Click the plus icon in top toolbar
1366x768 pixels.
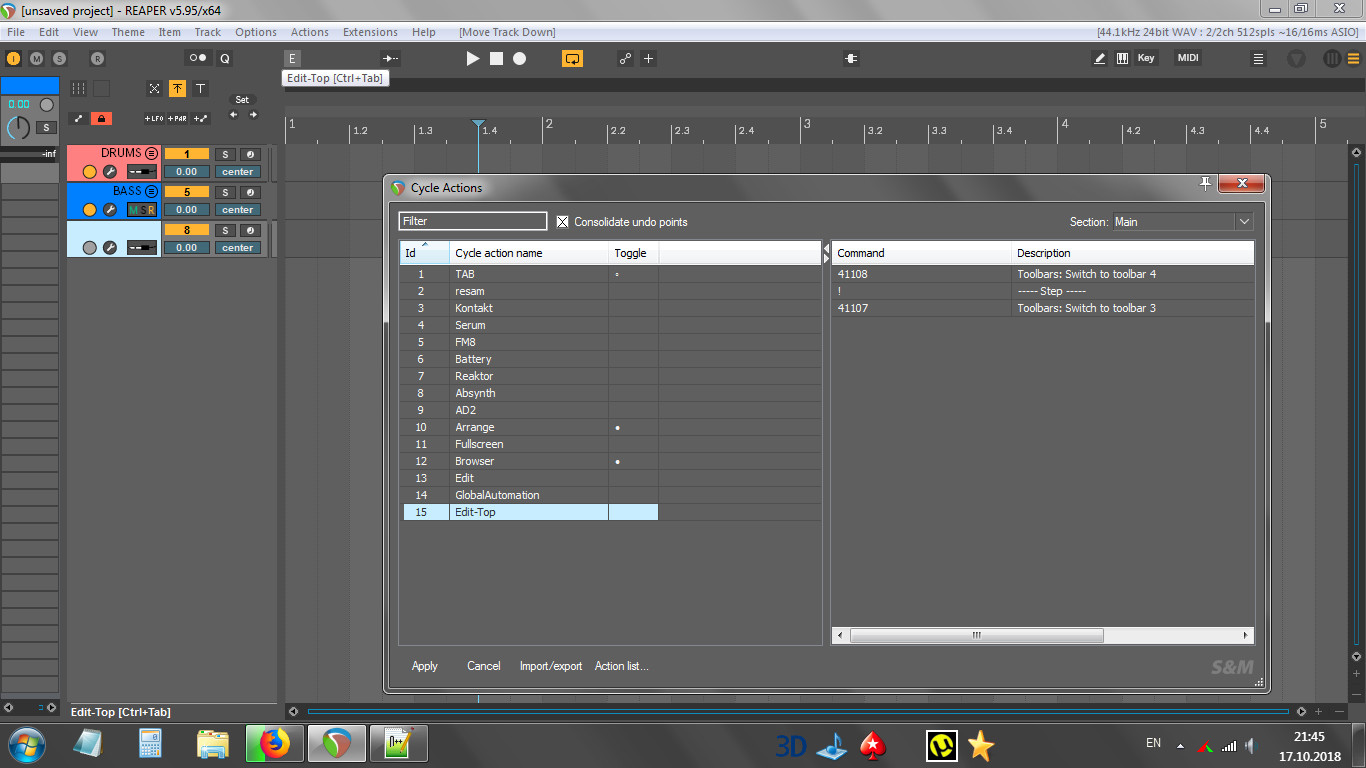point(648,59)
